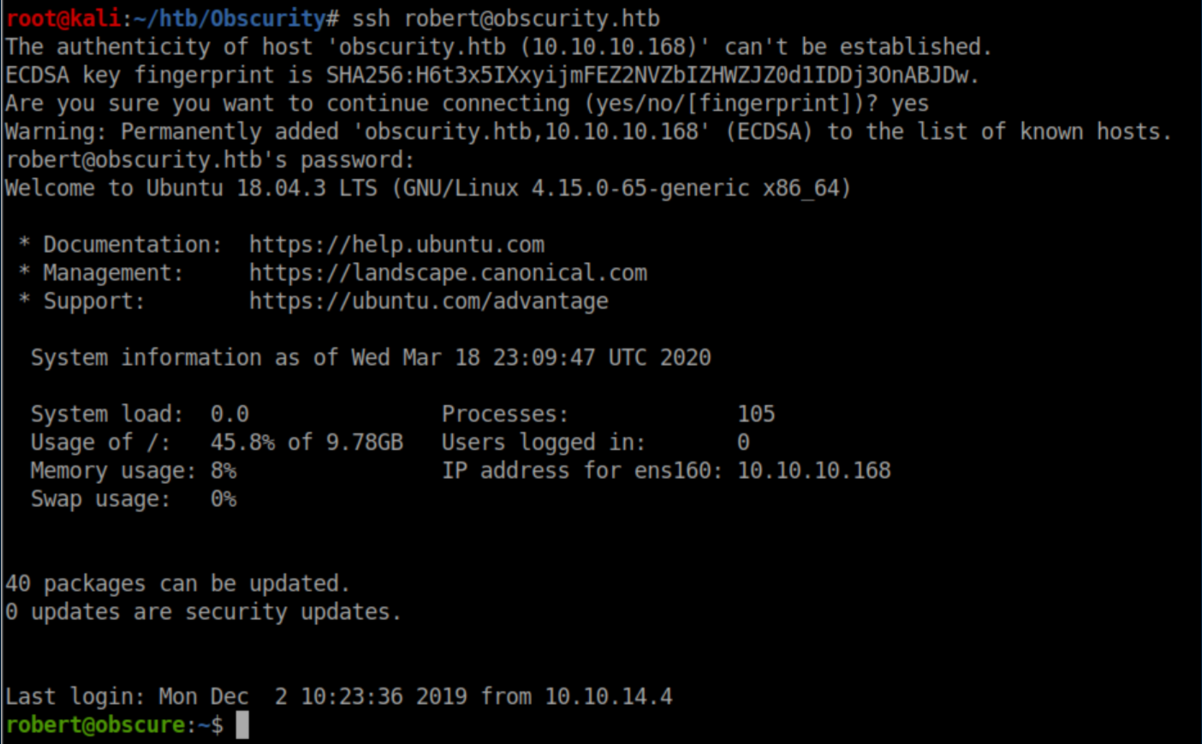Viewport: 1202px width, 744px height.
Task: Click the system information date line
Action: pyautogui.click(x=370, y=358)
